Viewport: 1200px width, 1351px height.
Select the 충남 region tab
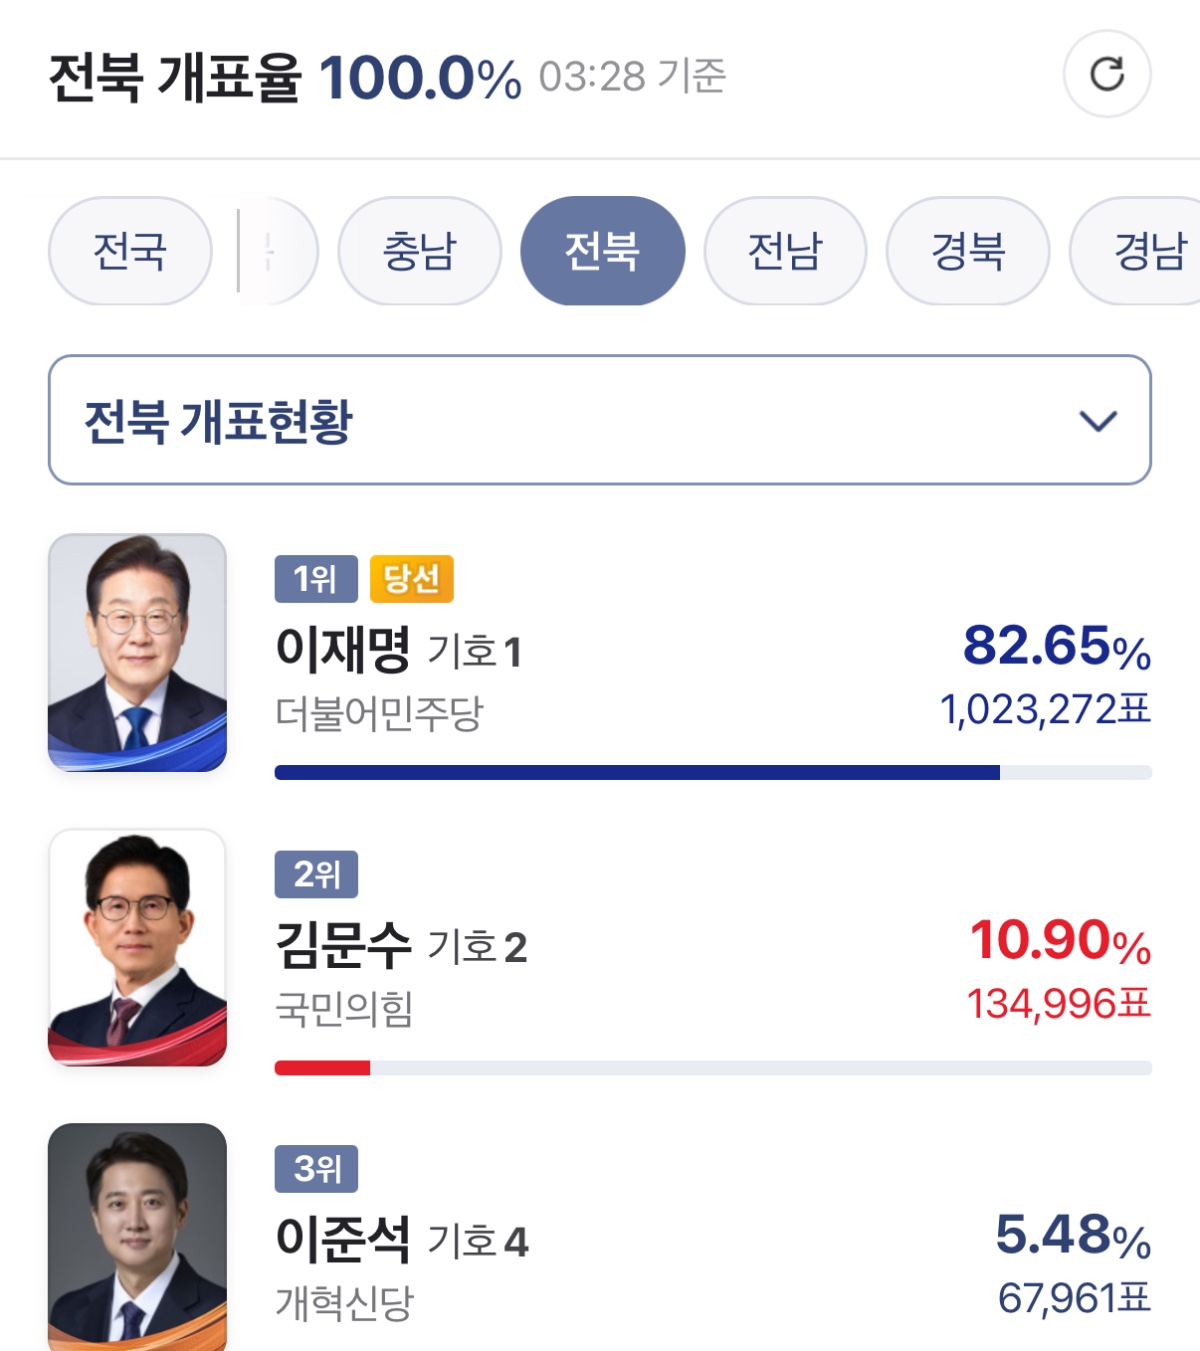[x=419, y=251]
